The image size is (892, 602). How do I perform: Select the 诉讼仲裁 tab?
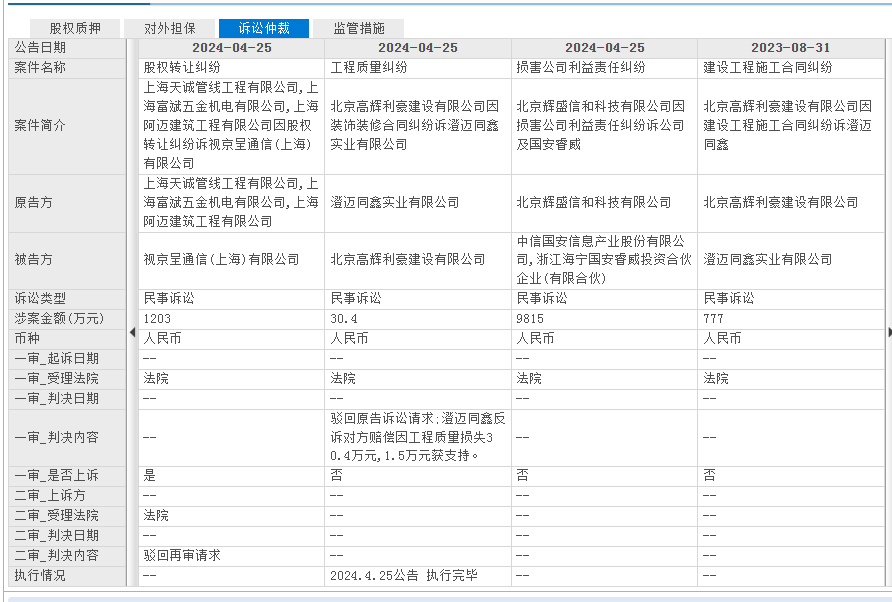point(264,28)
